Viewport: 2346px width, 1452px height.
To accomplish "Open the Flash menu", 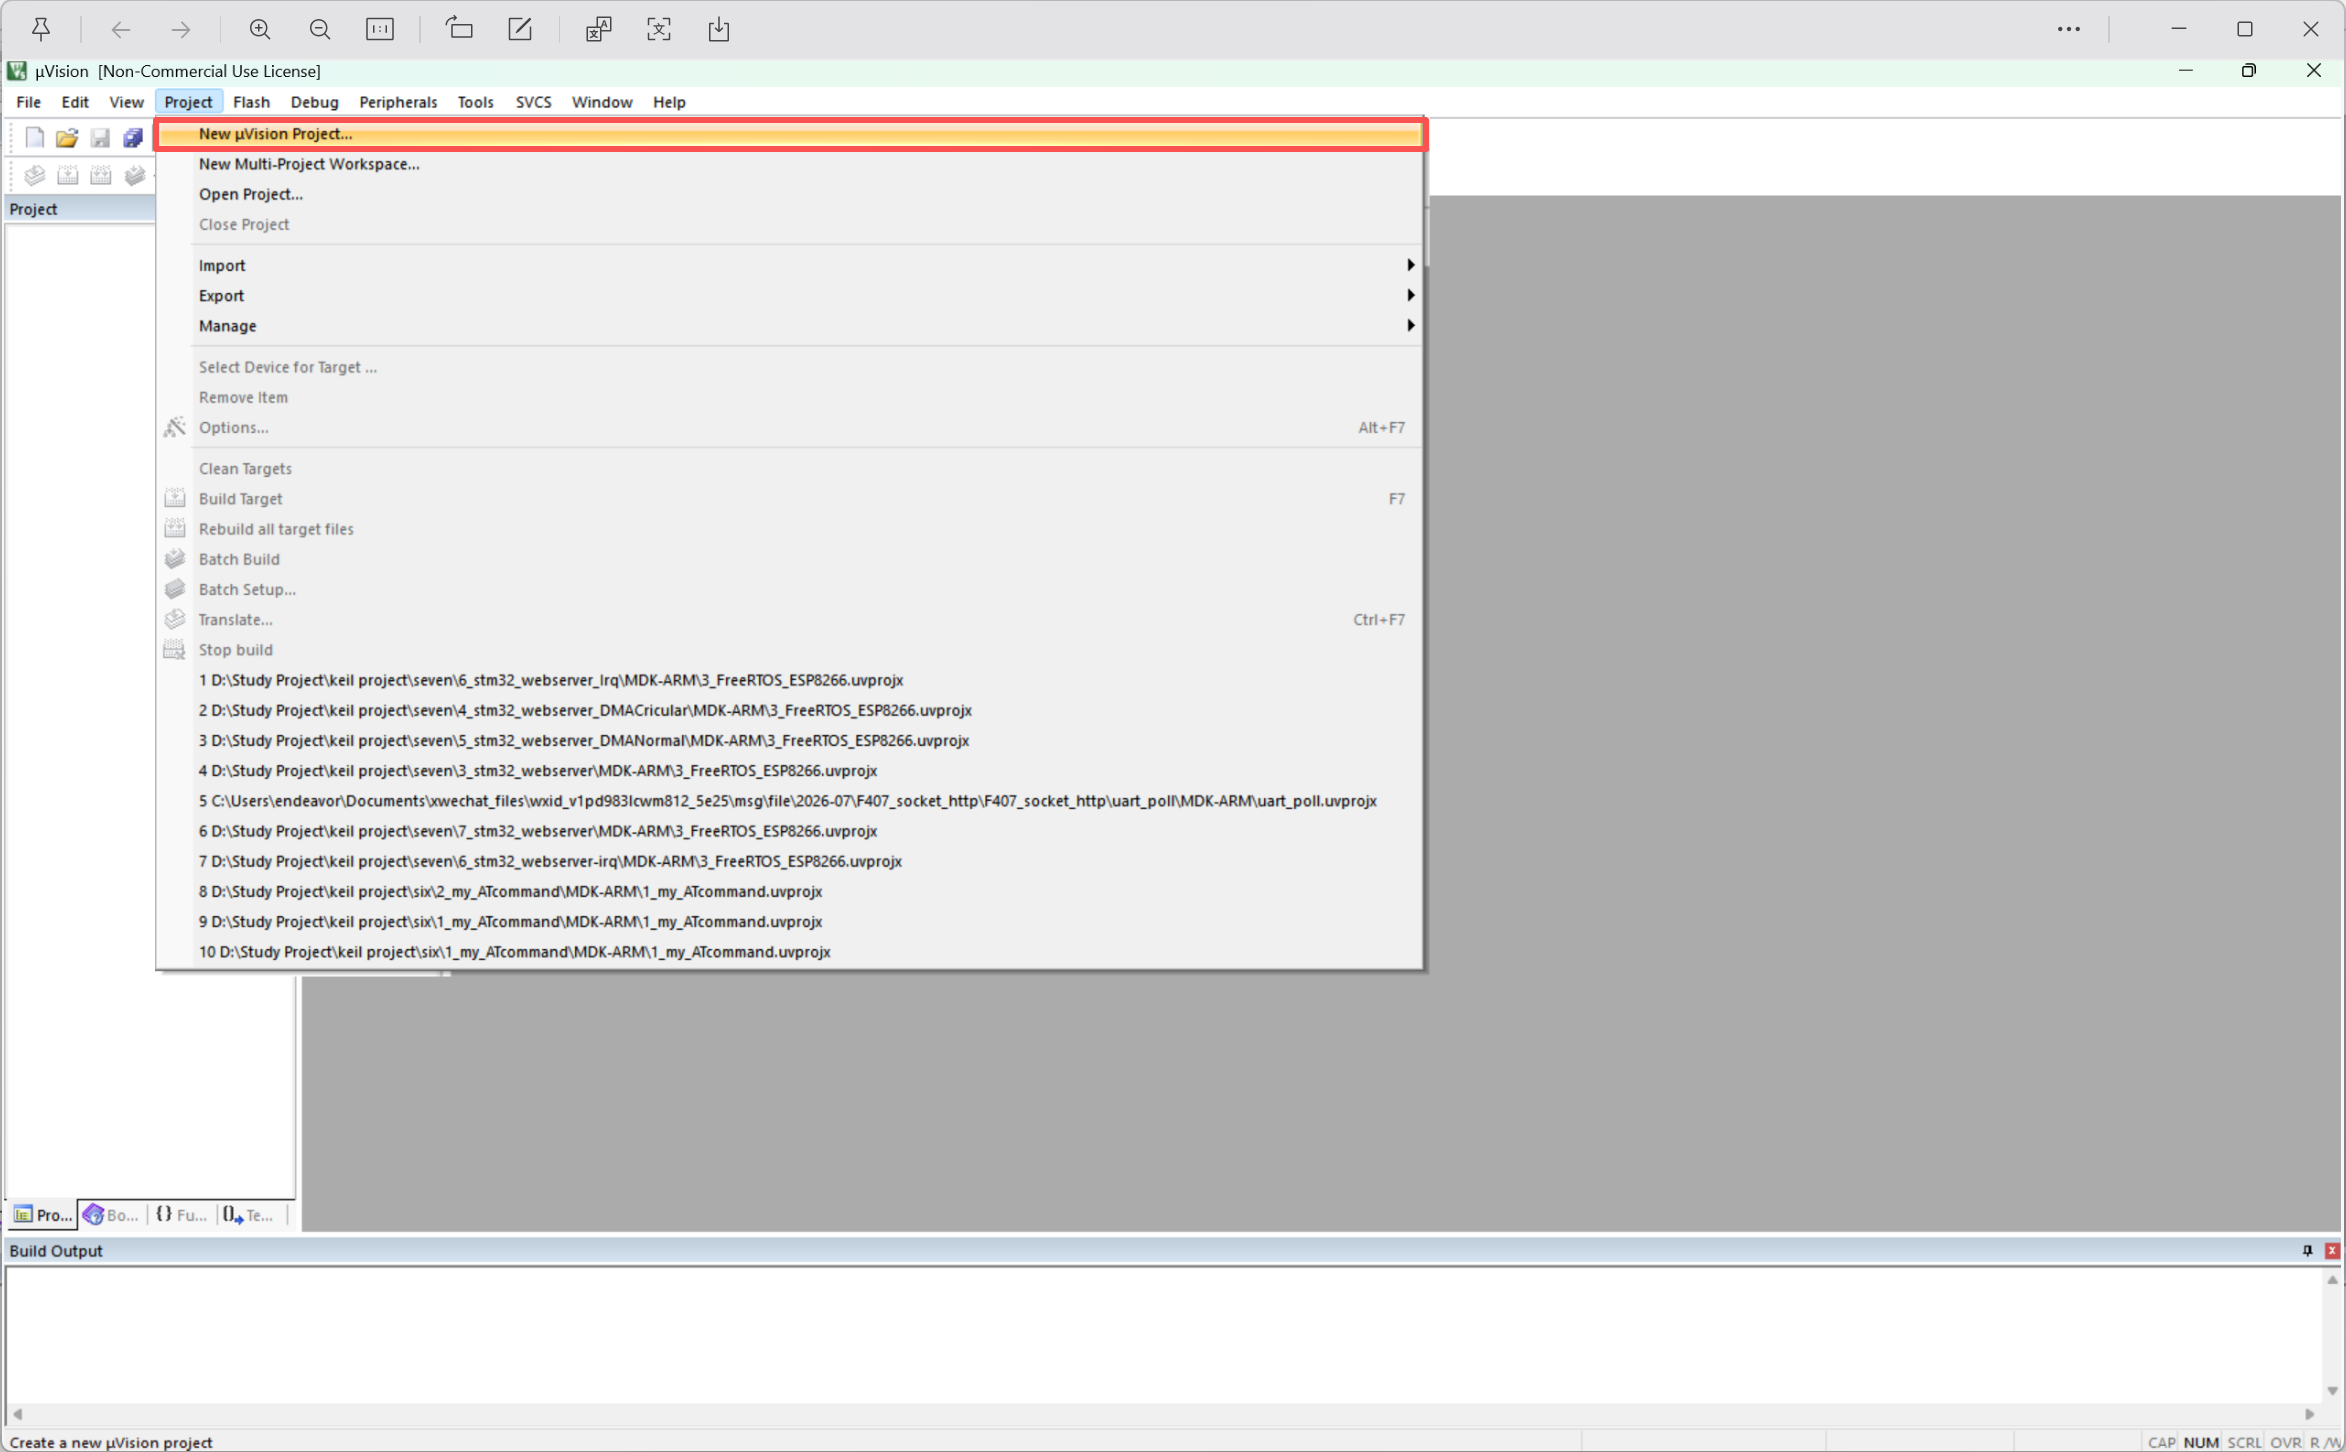I will click(251, 102).
